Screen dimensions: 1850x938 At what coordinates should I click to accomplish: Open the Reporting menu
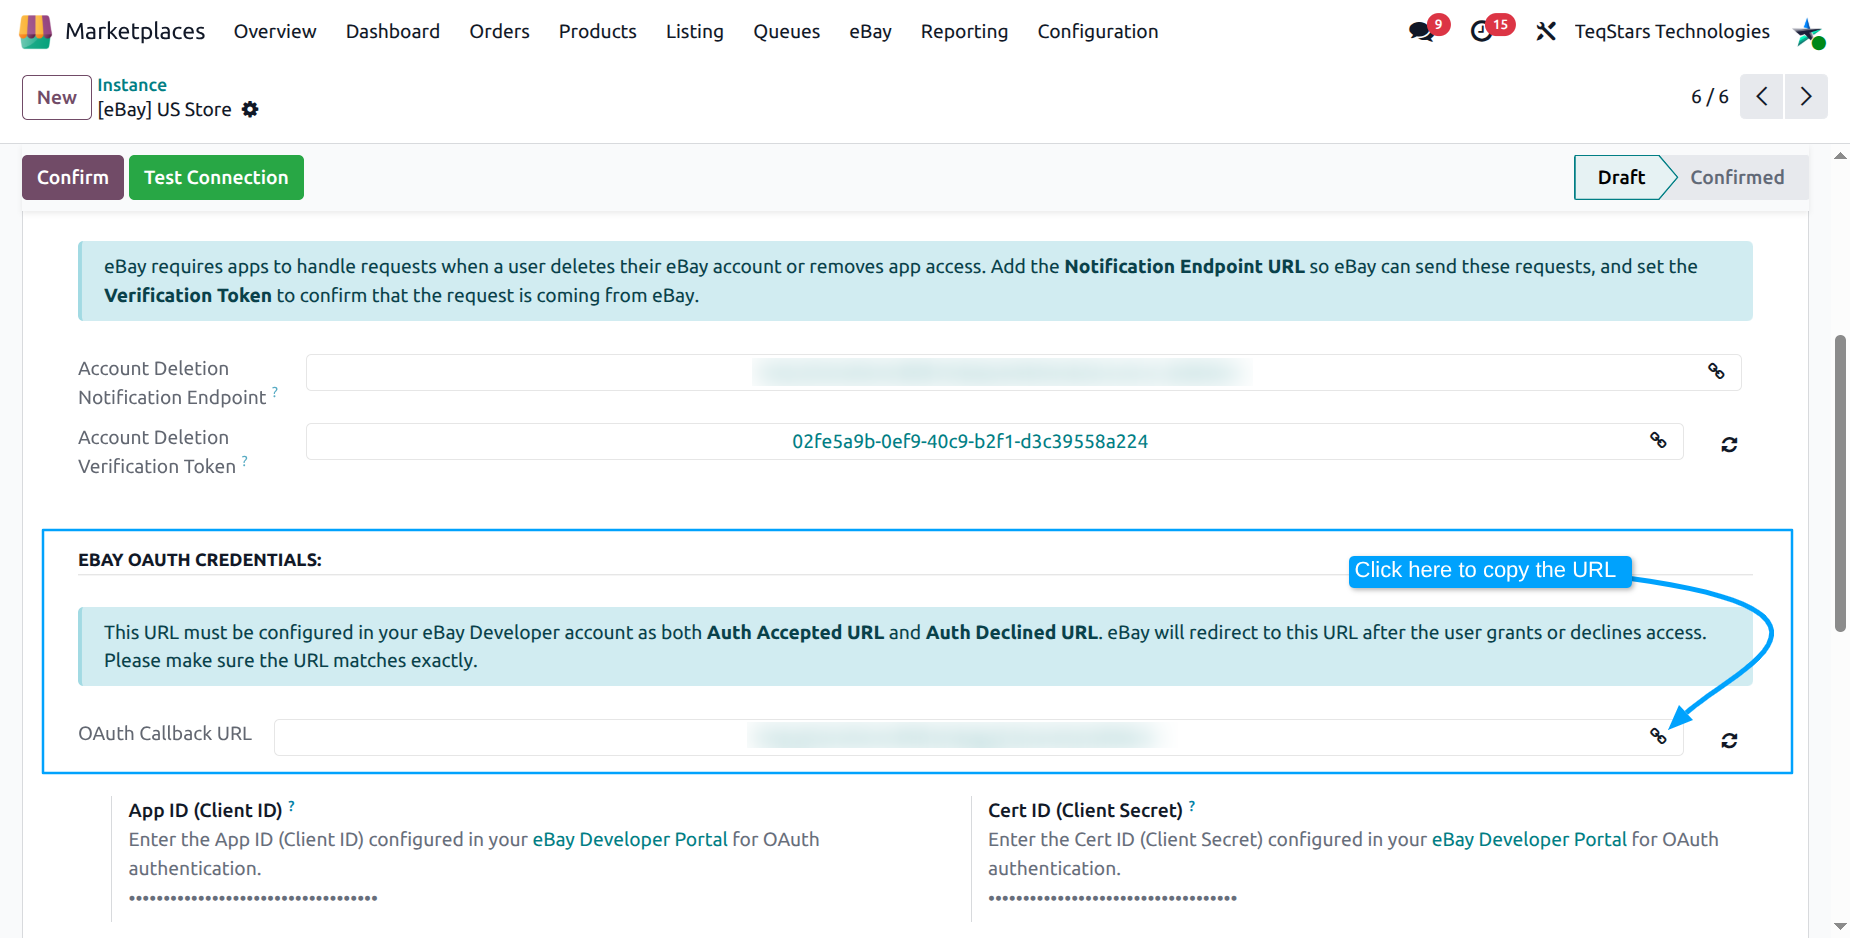click(964, 31)
